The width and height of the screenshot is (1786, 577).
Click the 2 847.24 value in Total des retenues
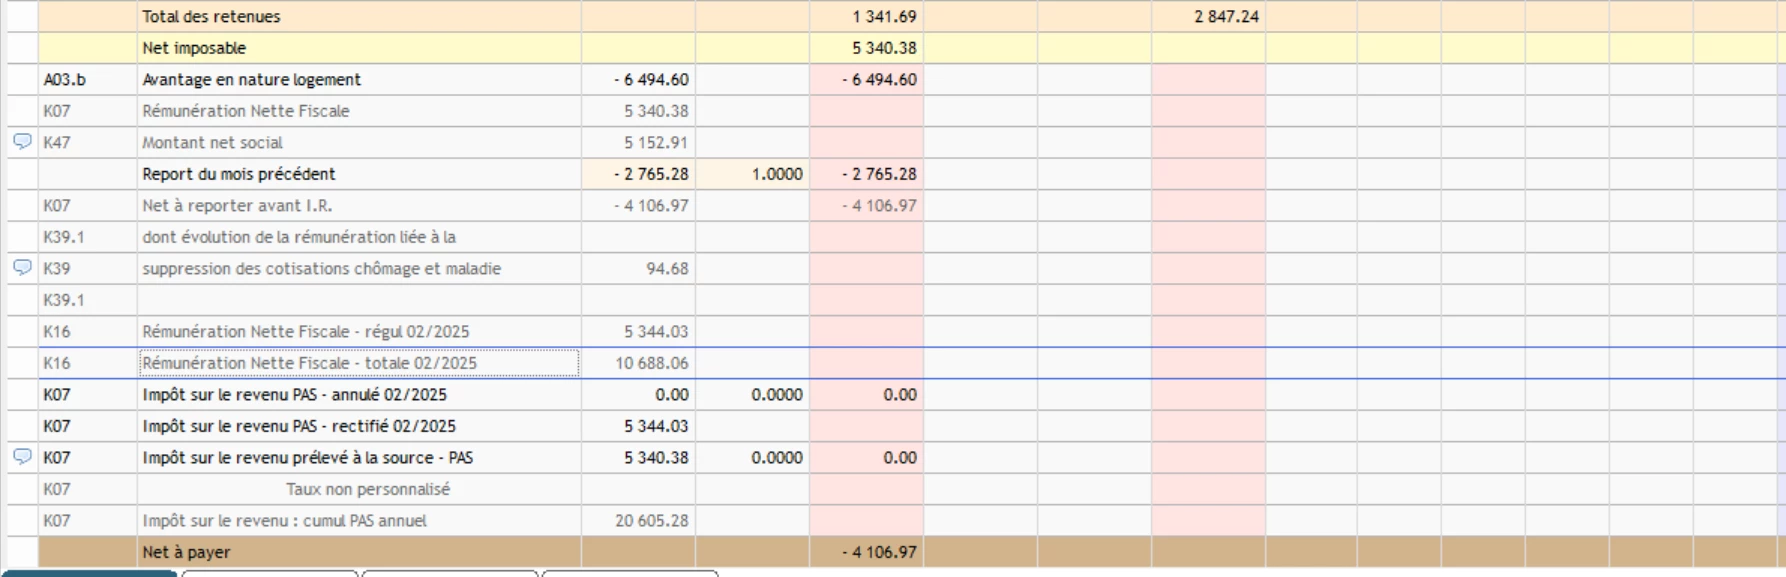pos(1226,16)
